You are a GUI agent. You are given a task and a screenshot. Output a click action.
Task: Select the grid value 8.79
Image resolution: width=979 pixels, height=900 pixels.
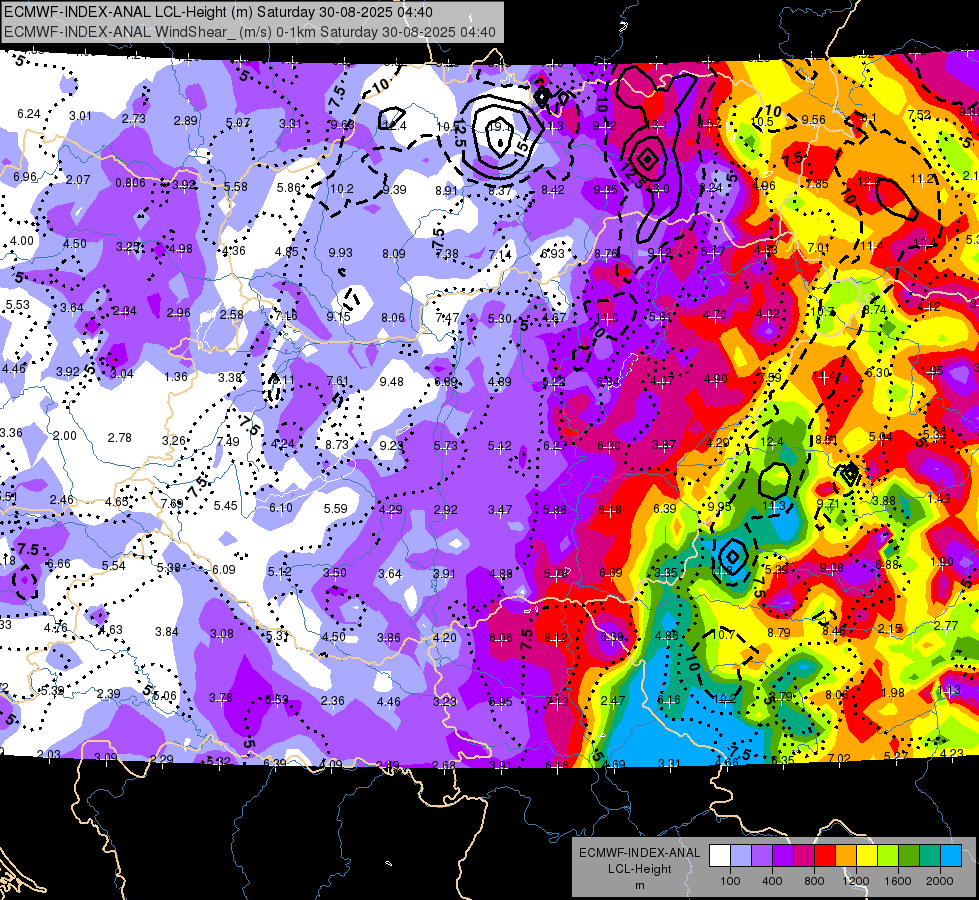click(779, 633)
